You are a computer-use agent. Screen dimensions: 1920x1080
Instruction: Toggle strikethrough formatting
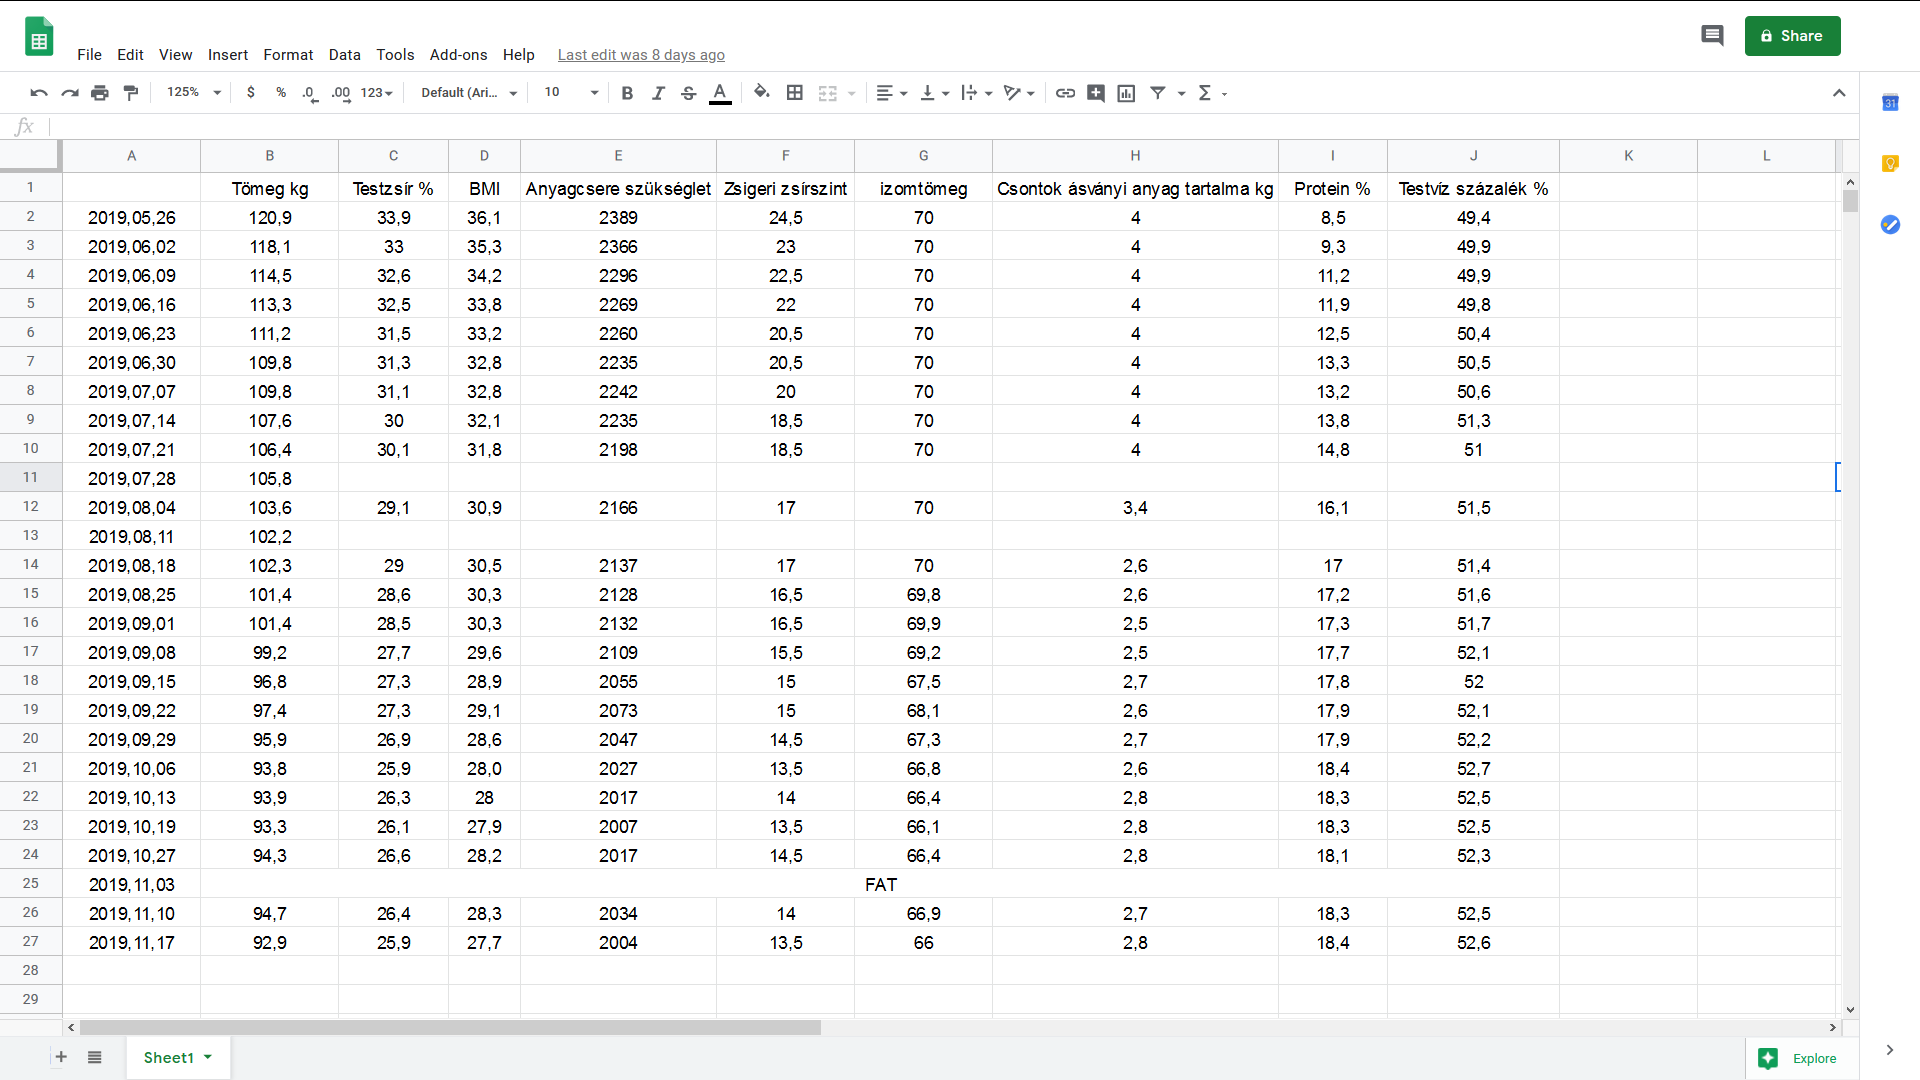point(688,93)
